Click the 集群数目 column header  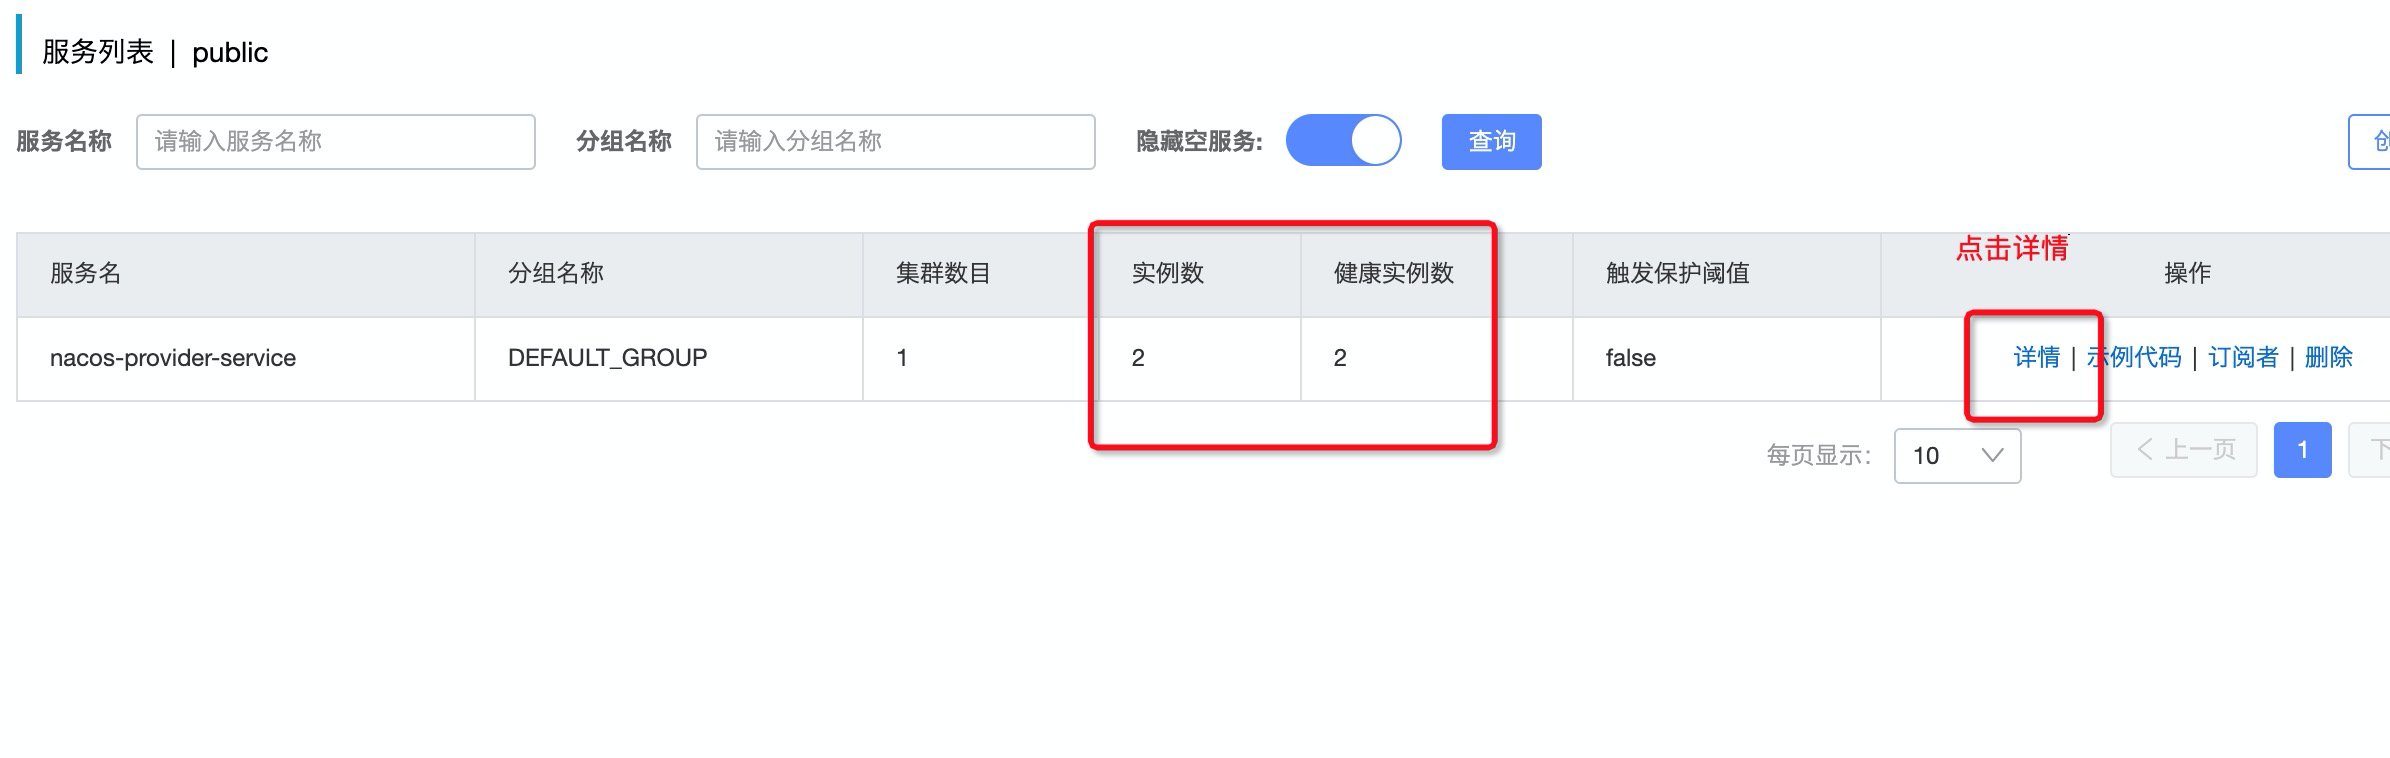pos(943,273)
